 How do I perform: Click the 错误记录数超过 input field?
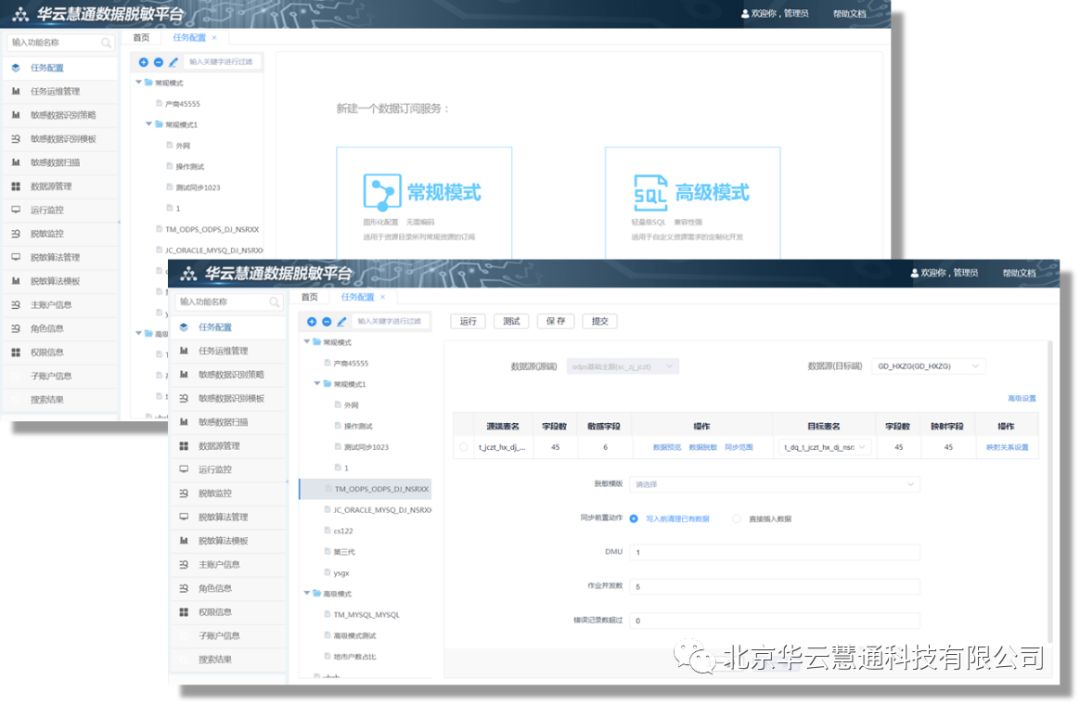tap(775, 620)
